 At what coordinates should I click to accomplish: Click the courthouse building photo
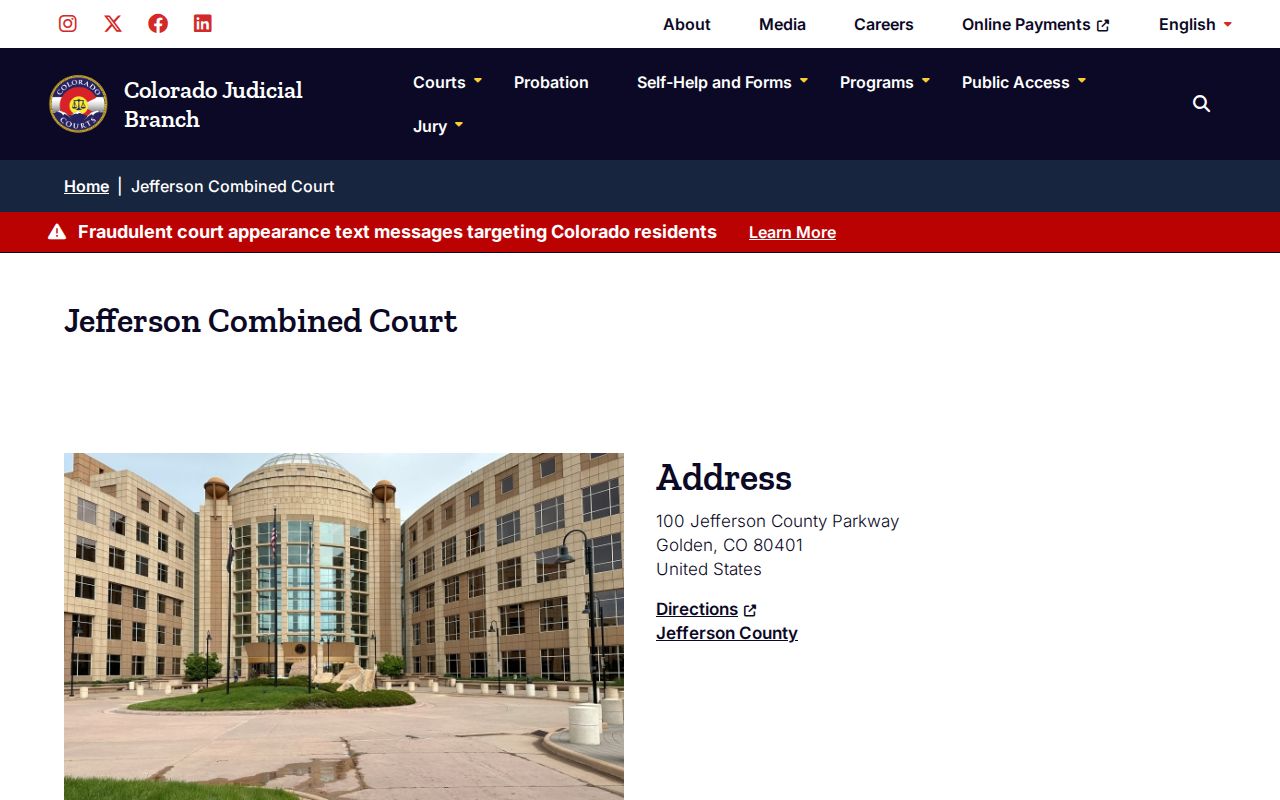click(x=344, y=626)
